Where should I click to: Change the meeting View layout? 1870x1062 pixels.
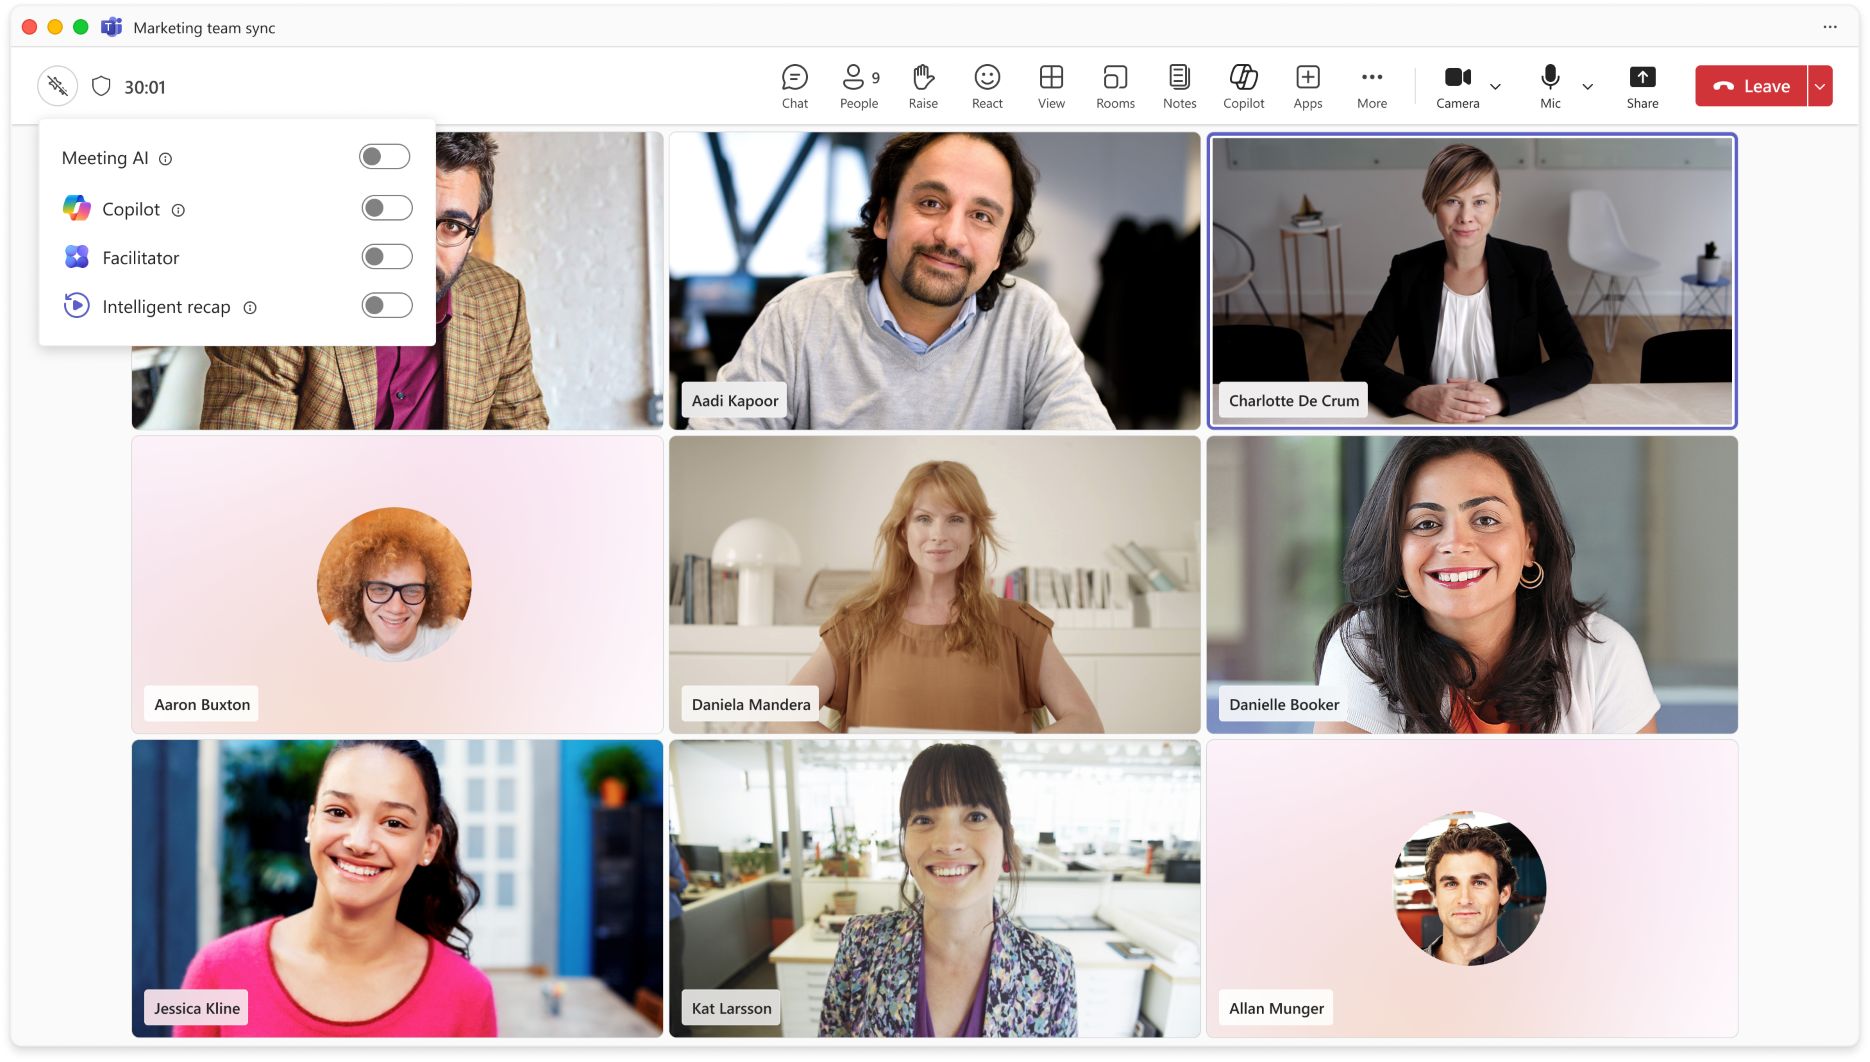tap(1051, 86)
